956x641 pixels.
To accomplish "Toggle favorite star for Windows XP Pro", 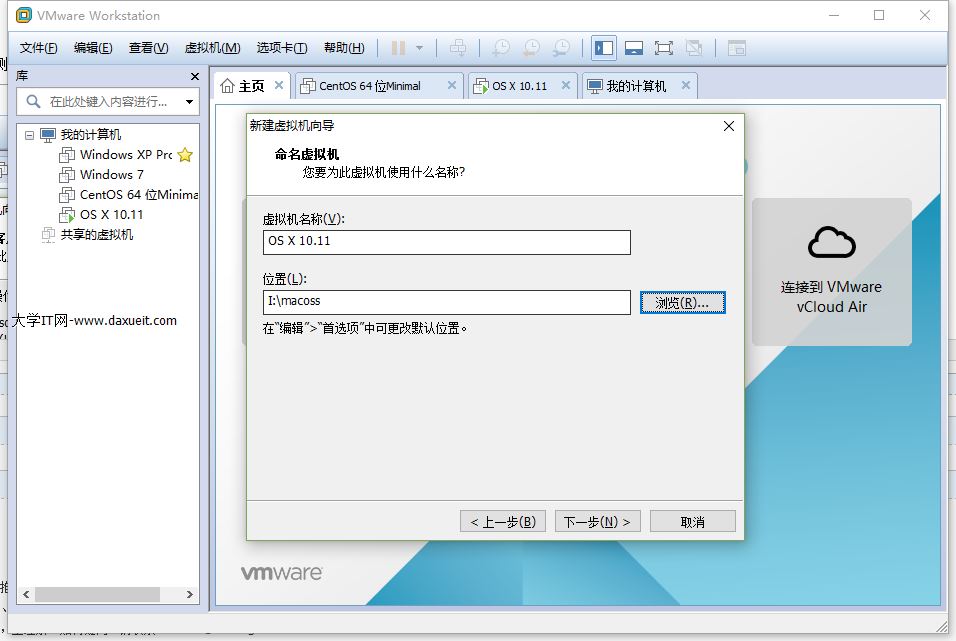I will [185, 155].
